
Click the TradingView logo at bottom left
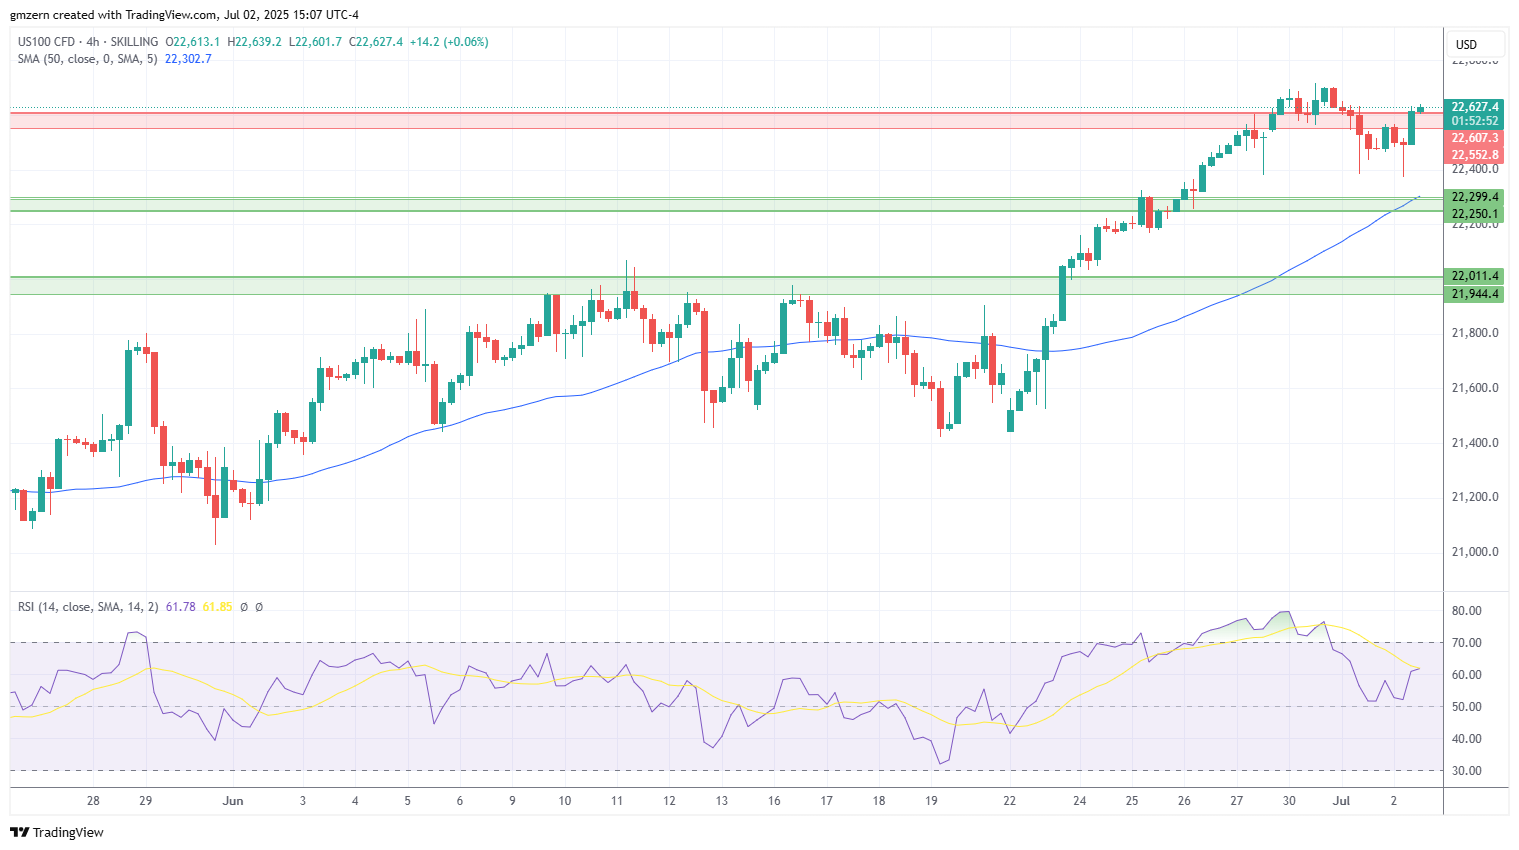pyautogui.click(x=57, y=832)
